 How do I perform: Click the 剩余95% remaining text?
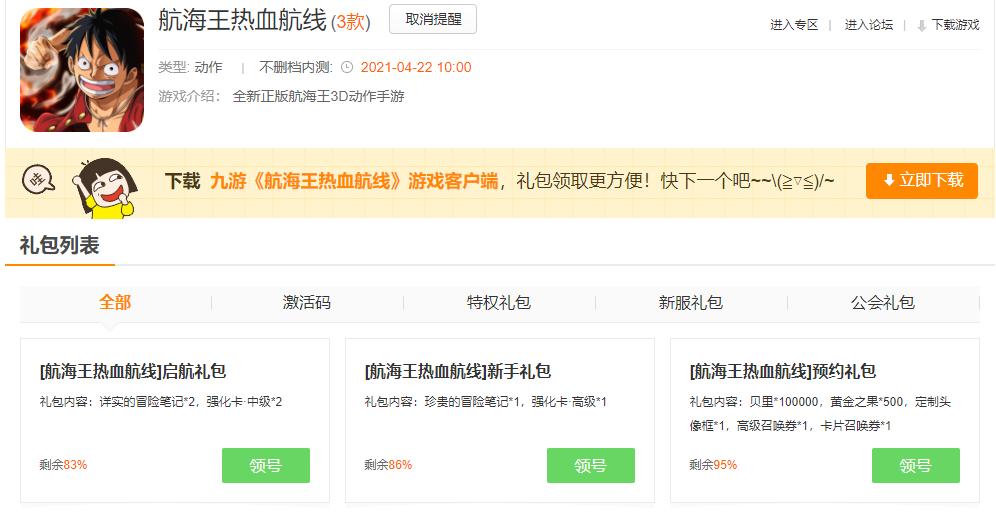click(713, 465)
